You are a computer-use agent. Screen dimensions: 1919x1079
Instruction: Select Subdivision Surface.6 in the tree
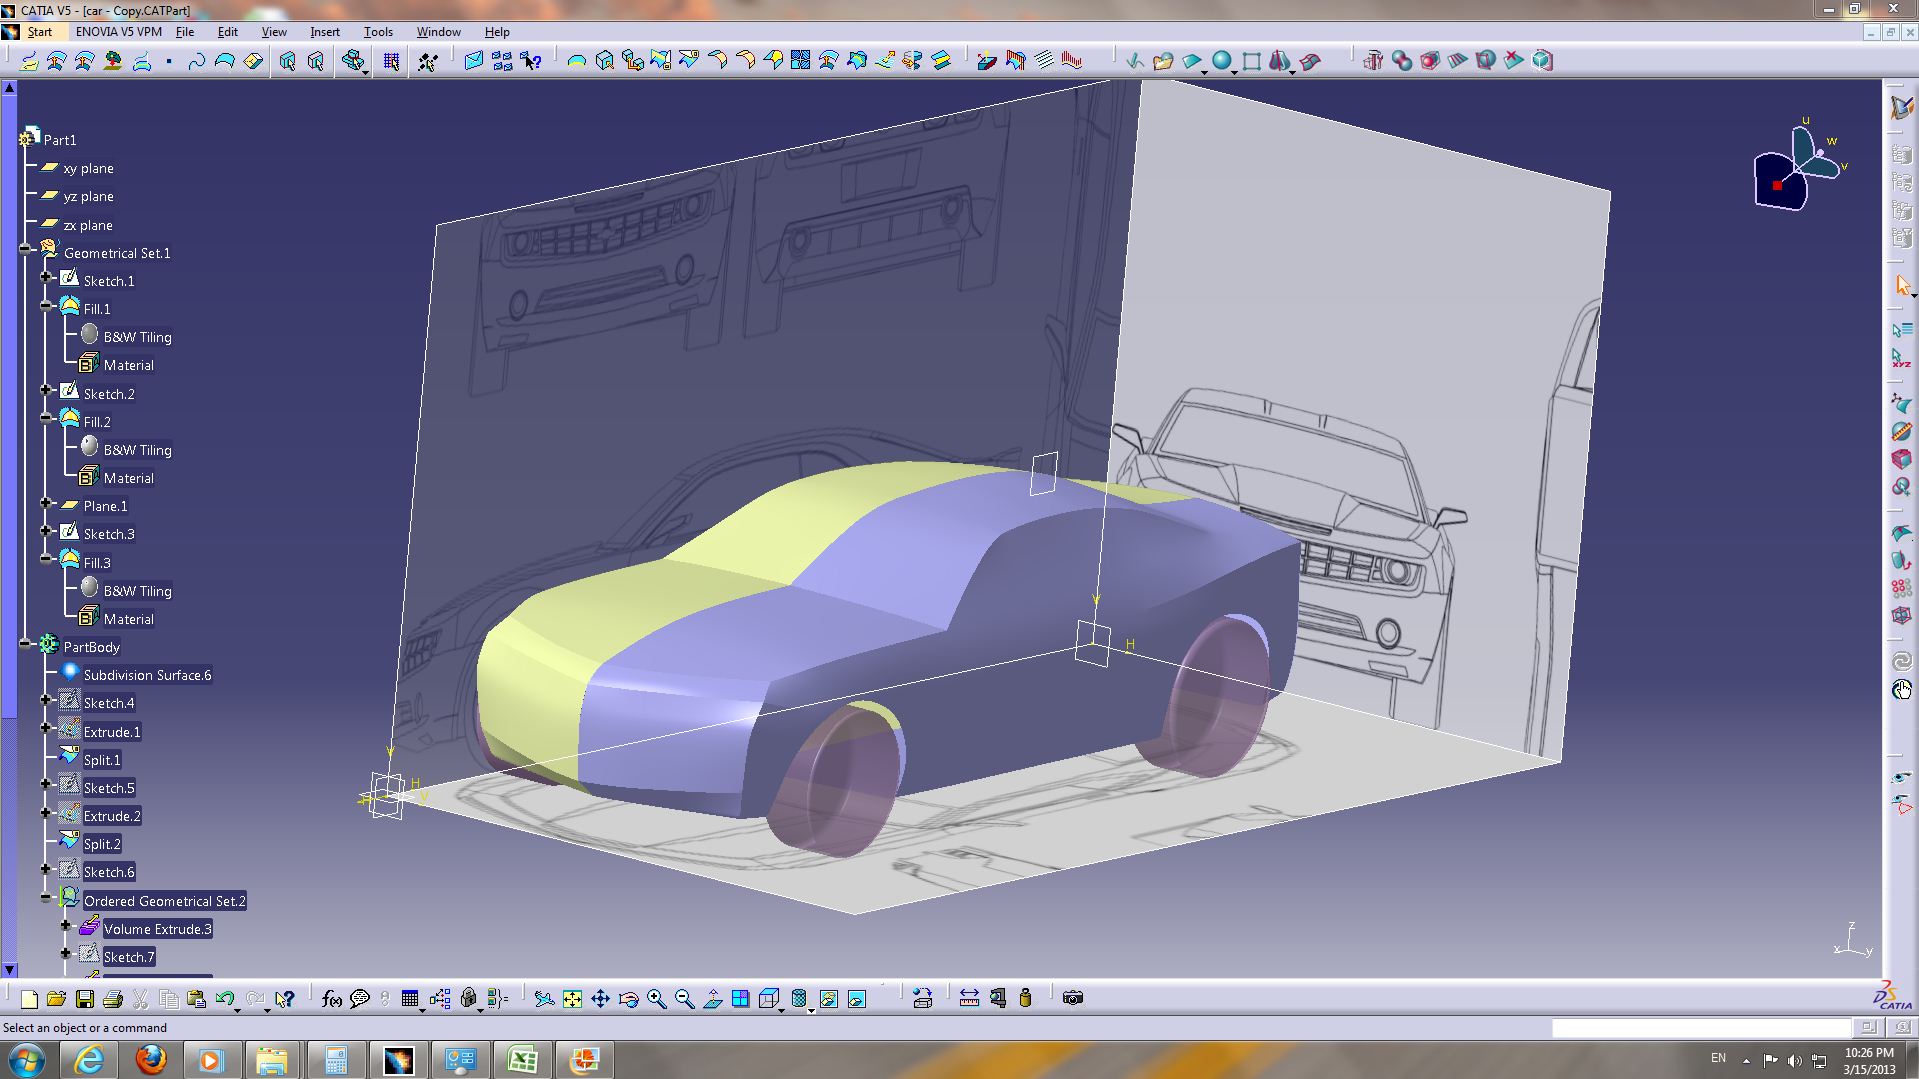147,675
